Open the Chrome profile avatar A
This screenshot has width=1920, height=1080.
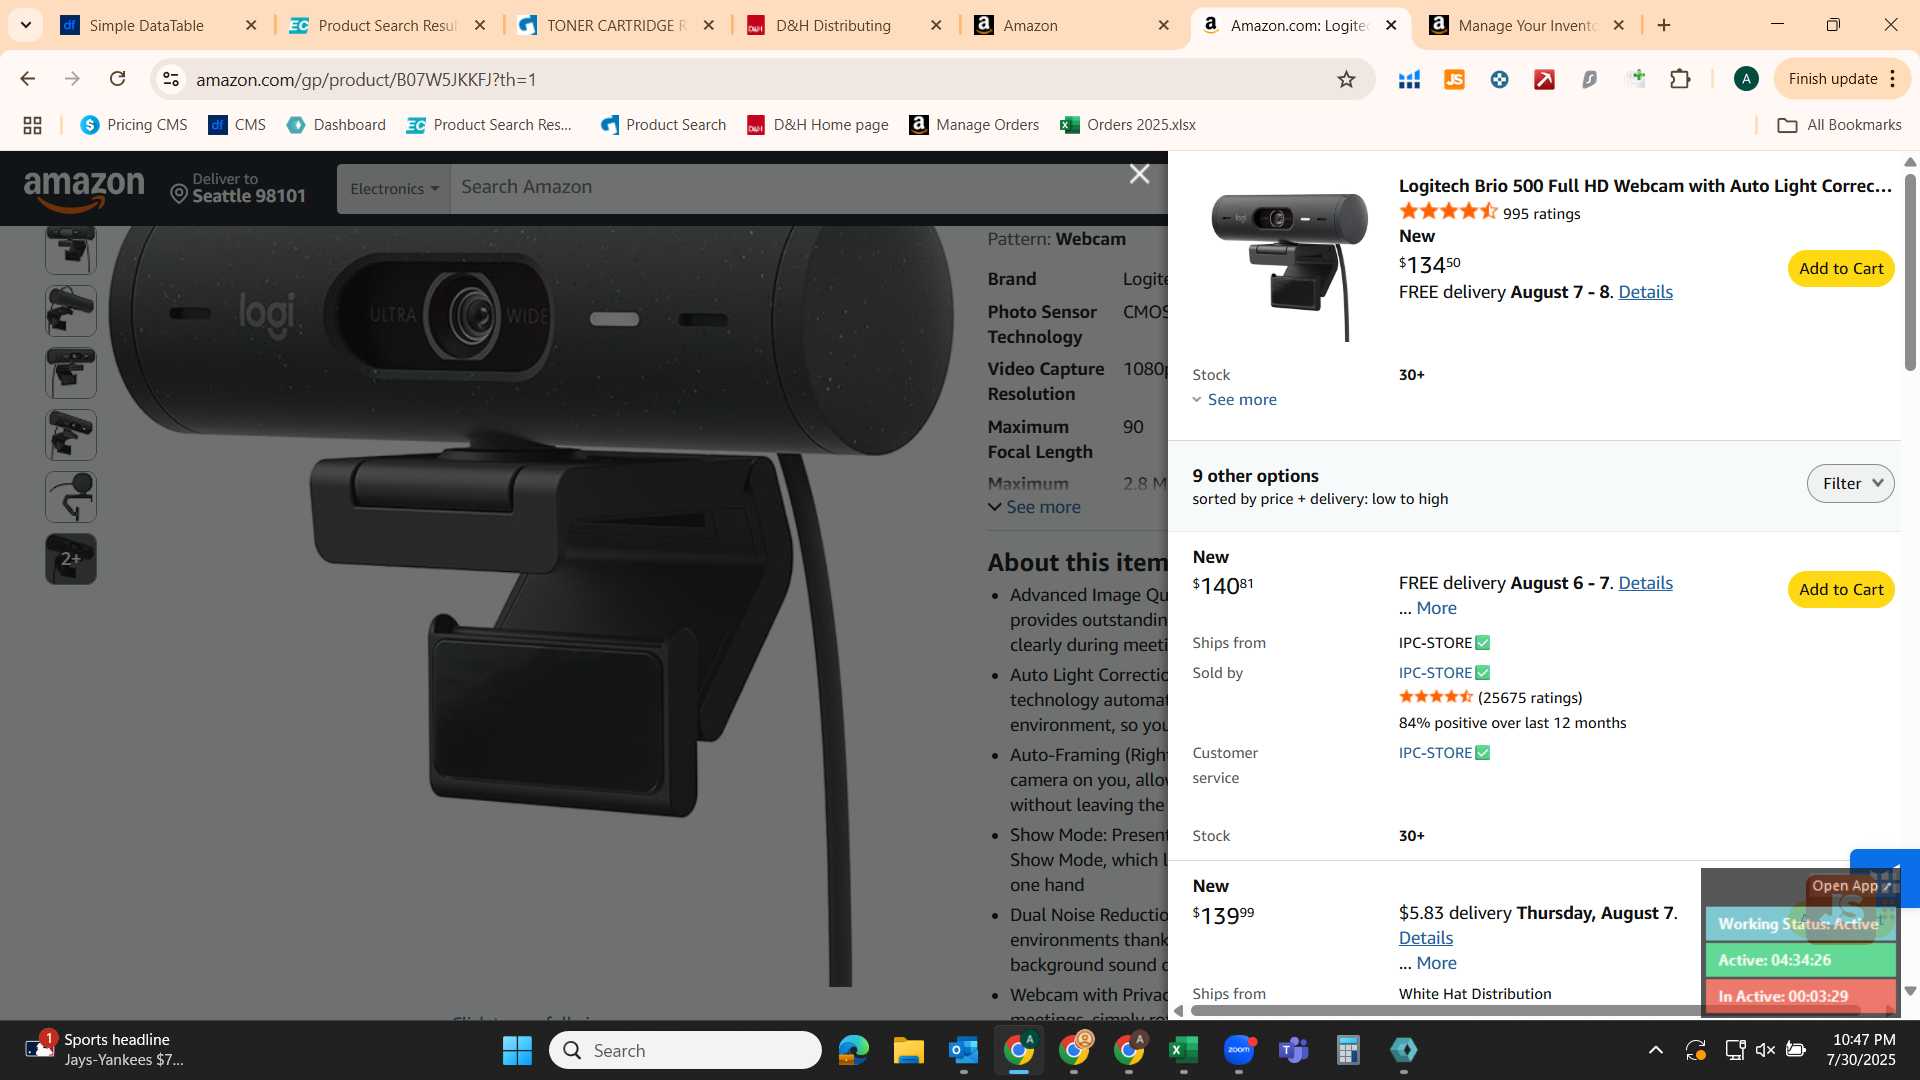pyautogui.click(x=1746, y=79)
